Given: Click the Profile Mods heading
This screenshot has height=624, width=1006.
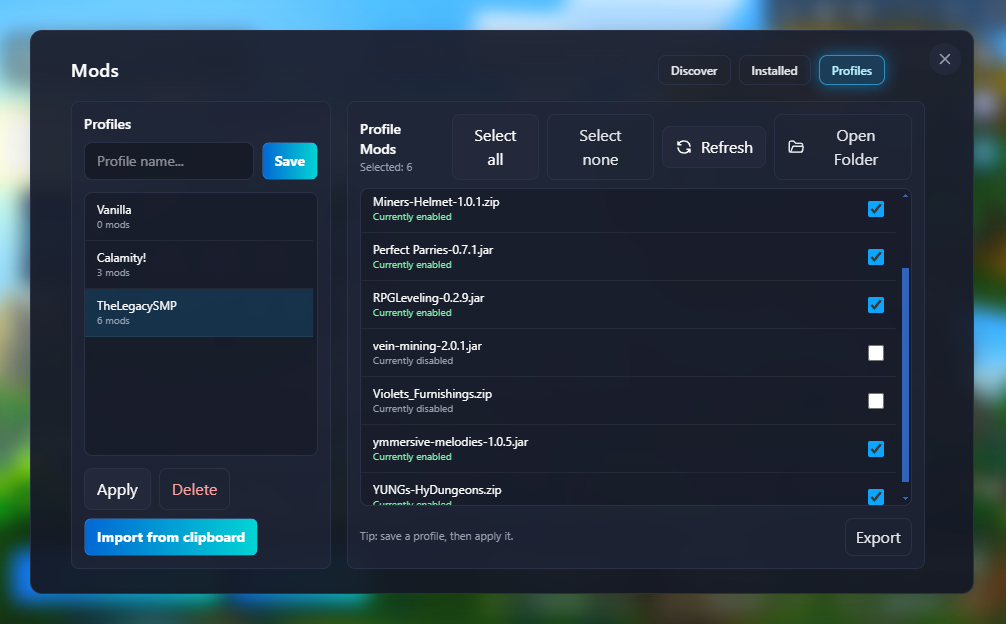Looking at the screenshot, I should point(380,139).
